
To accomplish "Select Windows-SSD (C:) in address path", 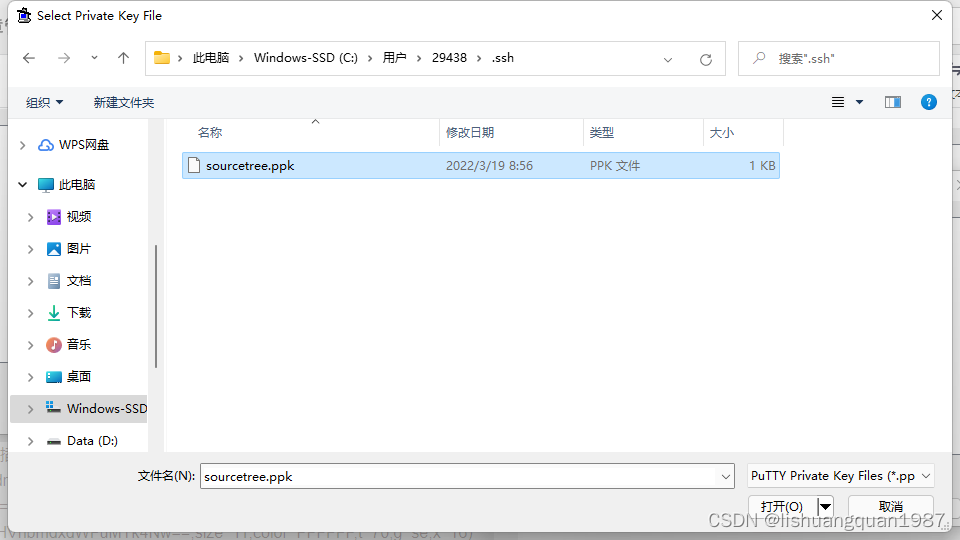I will (306, 58).
